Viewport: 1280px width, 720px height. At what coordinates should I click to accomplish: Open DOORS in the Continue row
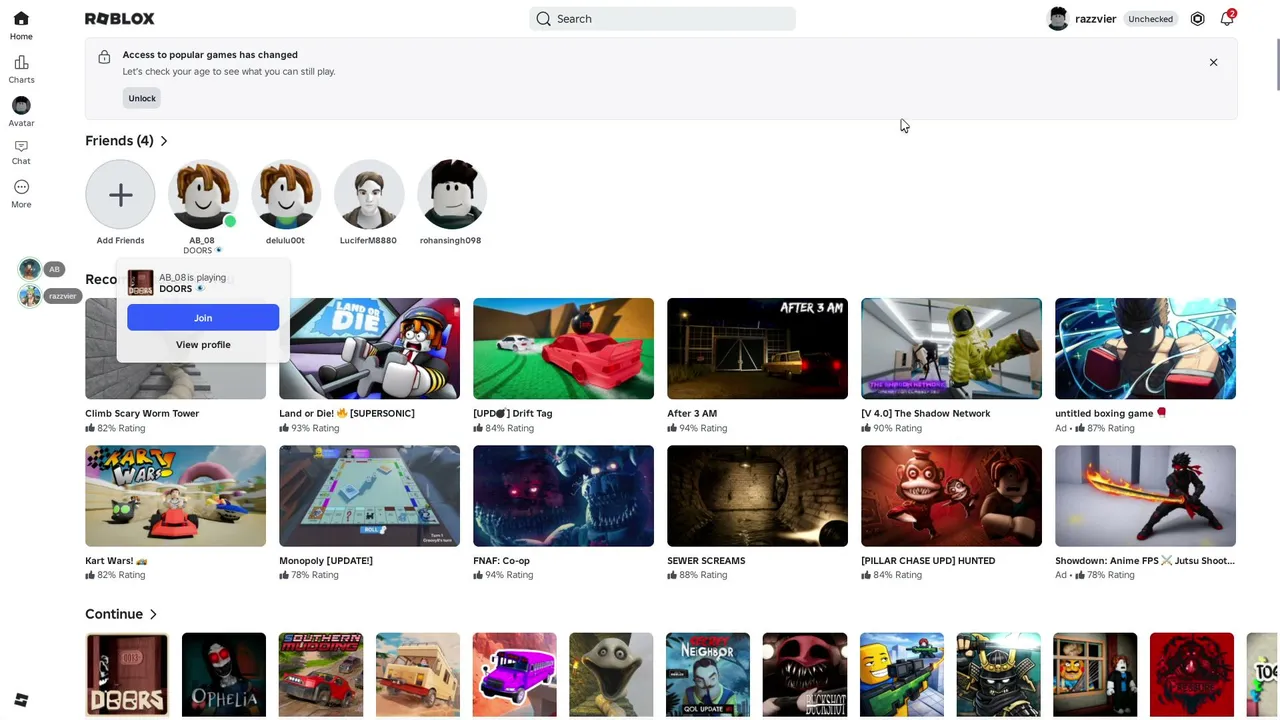click(x=127, y=675)
